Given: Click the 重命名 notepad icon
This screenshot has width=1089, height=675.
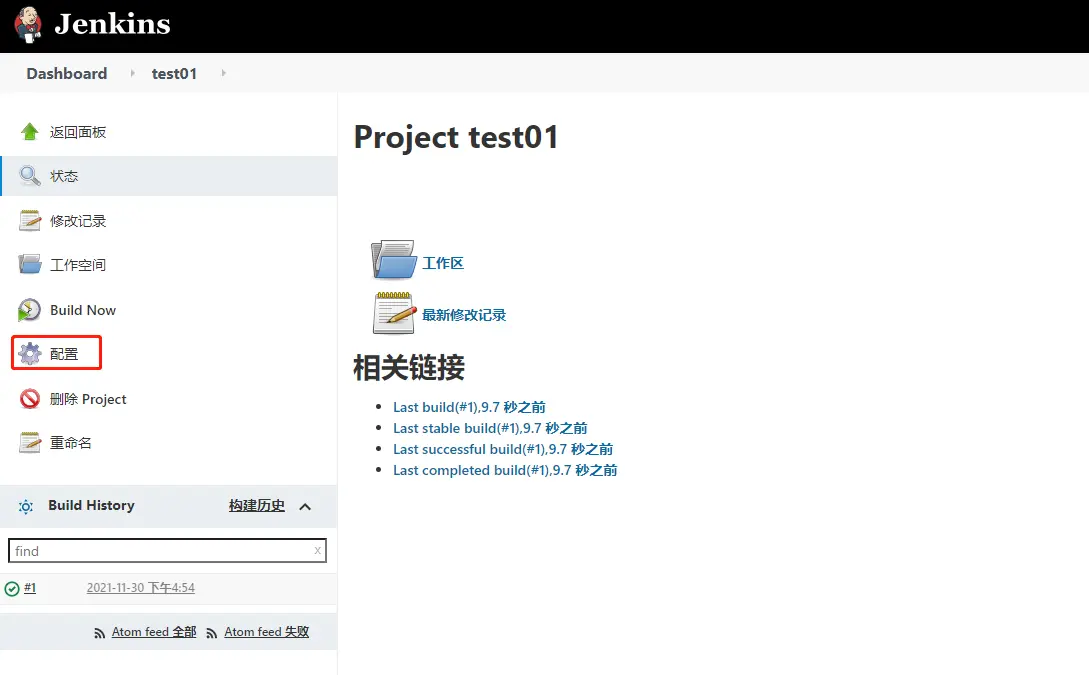Looking at the screenshot, I should [x=30, y=442].
